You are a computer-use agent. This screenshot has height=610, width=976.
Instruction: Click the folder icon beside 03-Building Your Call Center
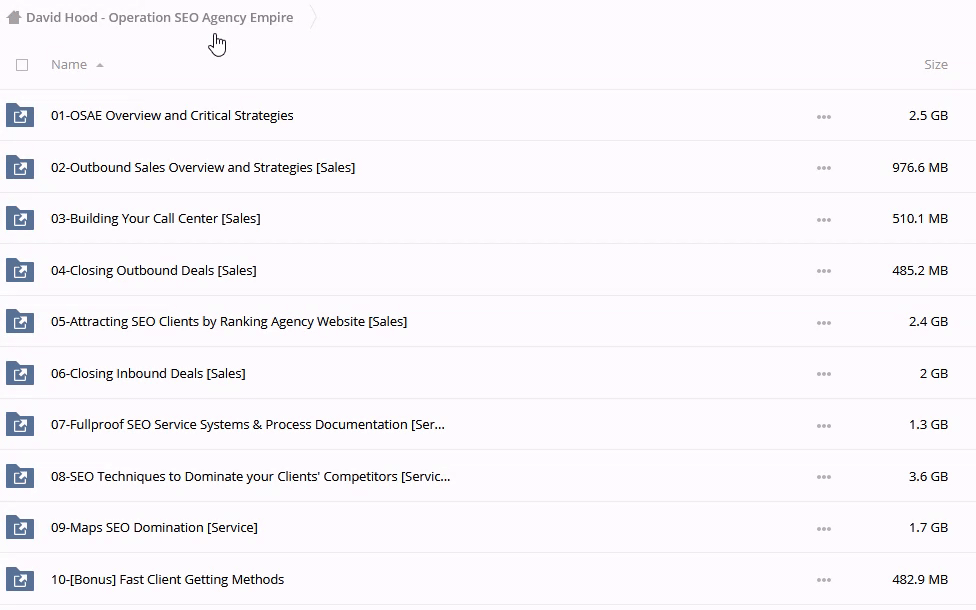coord(19,219)
